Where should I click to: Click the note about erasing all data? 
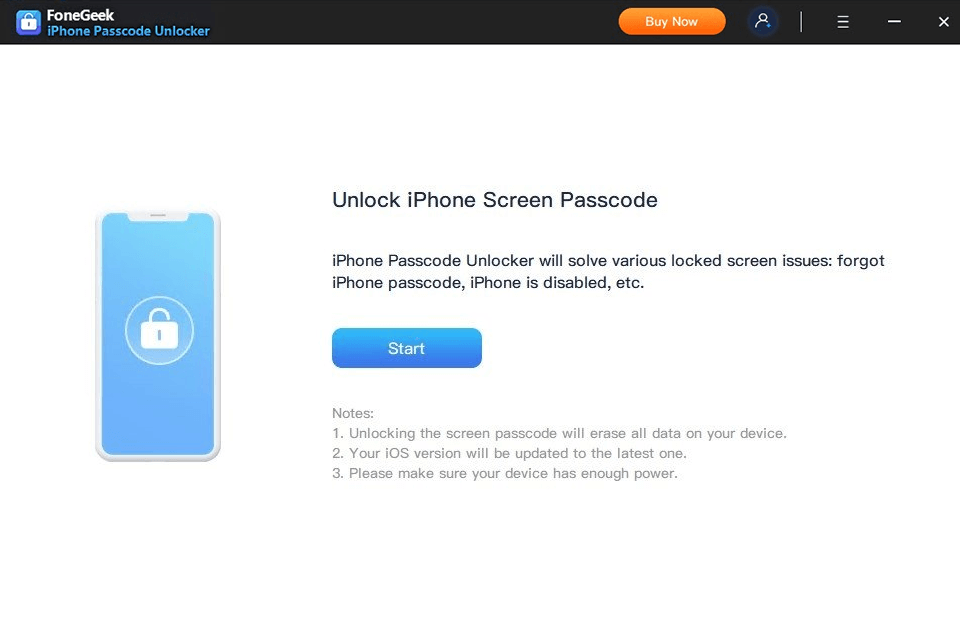[559, 434]
